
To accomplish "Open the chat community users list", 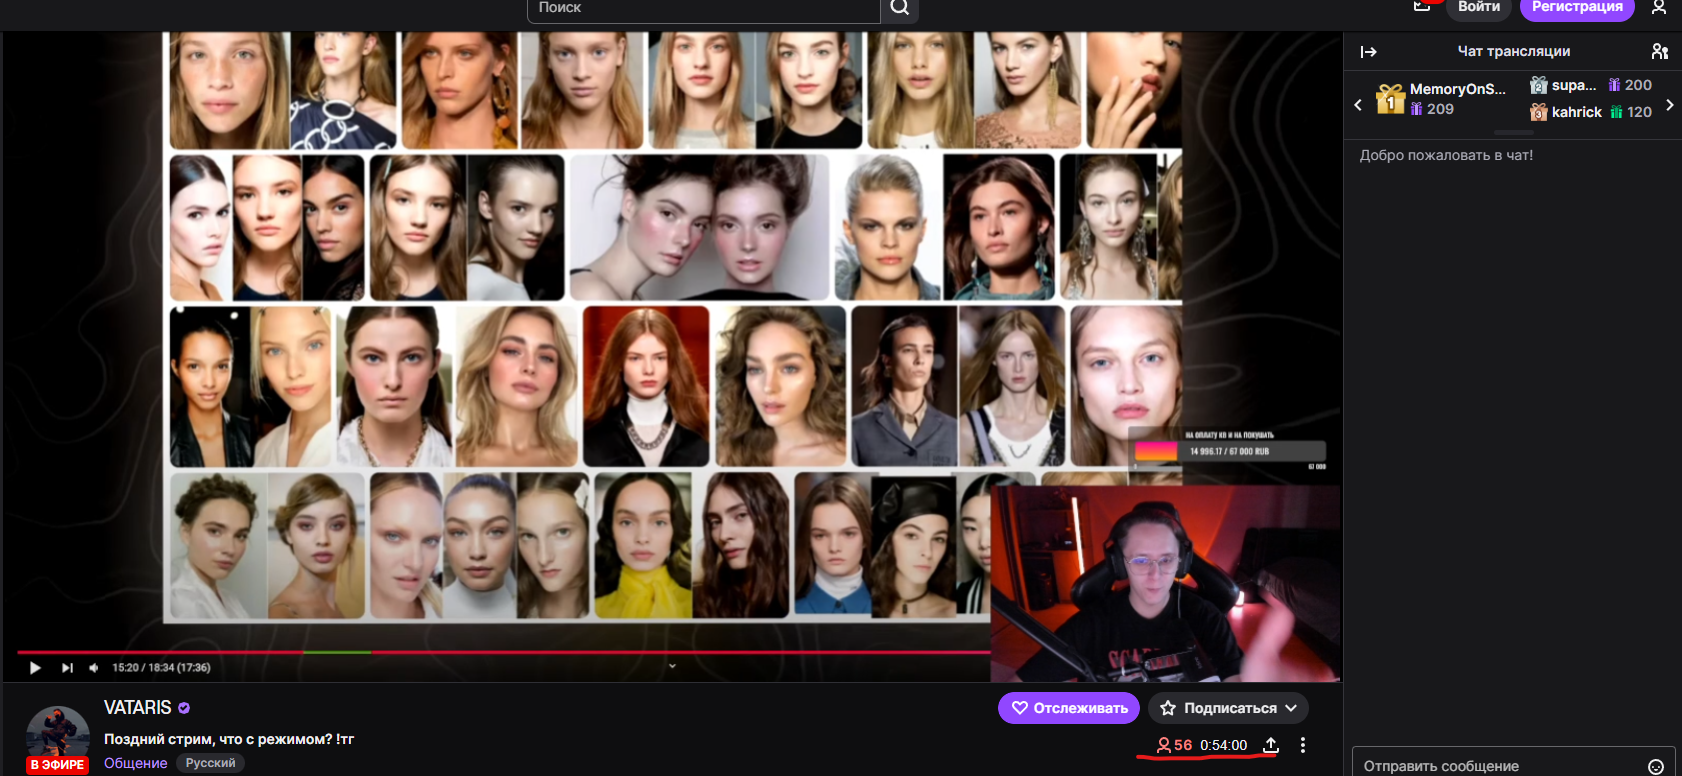I will pyautogui.click(x=1659, y=51).
